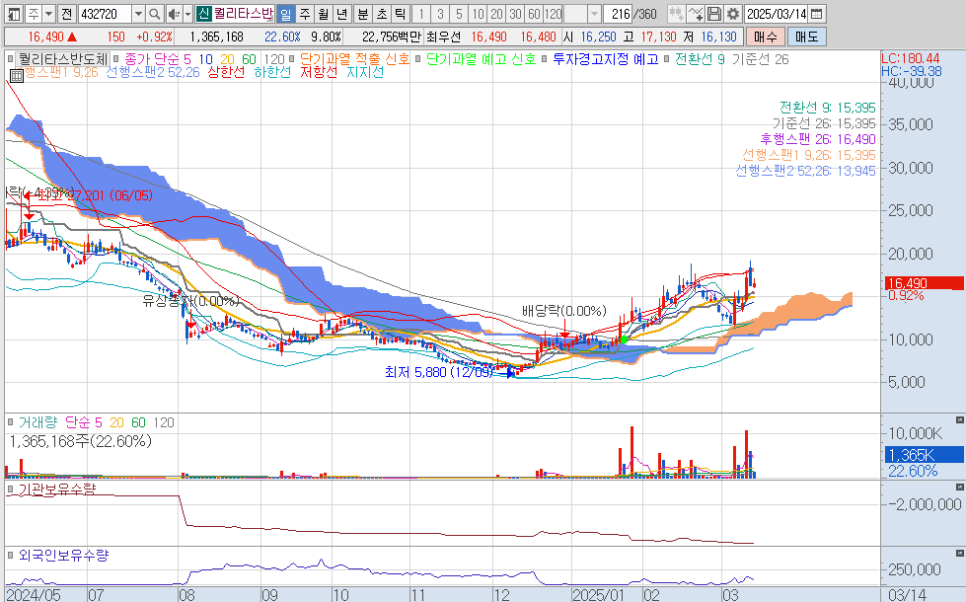Select the 년 yearly chart tab
The image size is (966, 602).
(342, 14)
